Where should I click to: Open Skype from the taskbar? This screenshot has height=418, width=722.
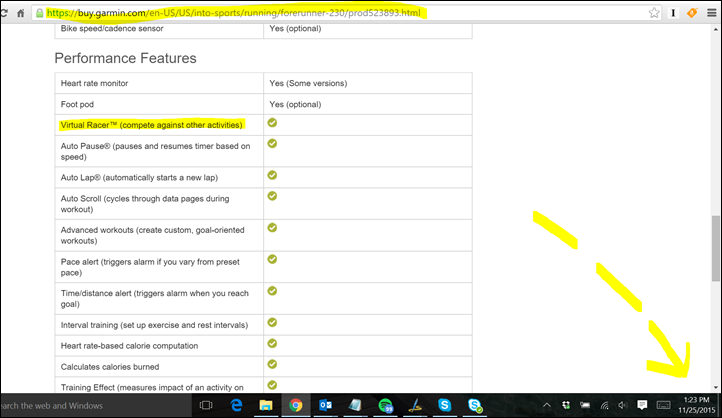coord(445,406)
